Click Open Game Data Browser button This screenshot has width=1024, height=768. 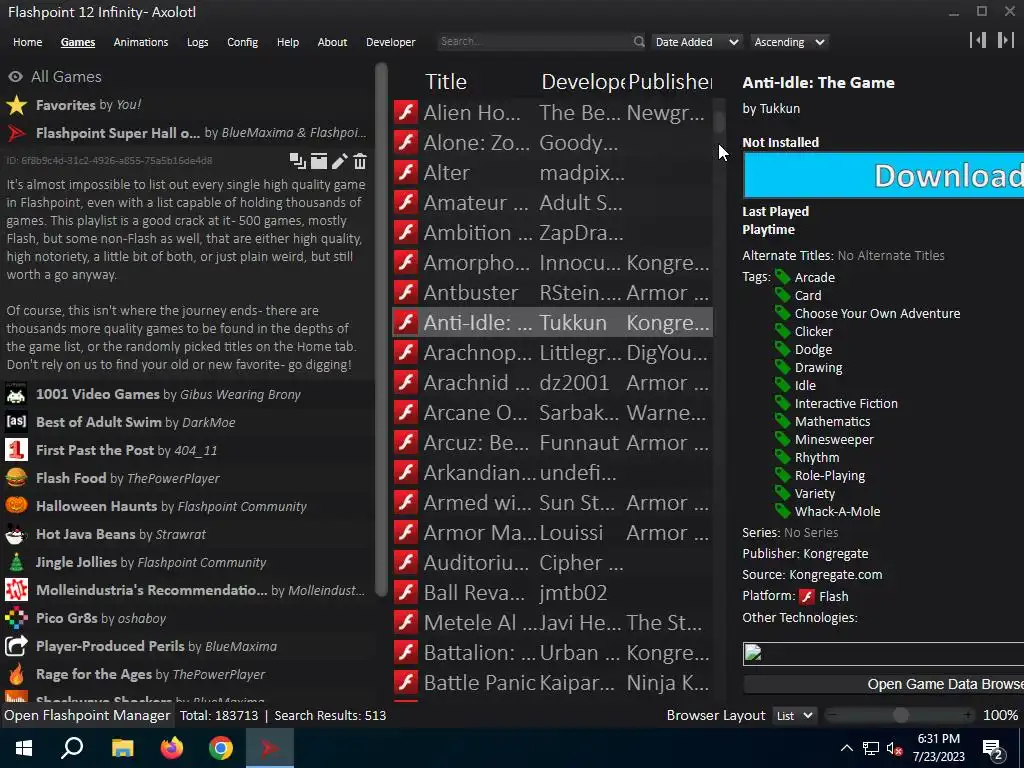(x=884, y=684)
